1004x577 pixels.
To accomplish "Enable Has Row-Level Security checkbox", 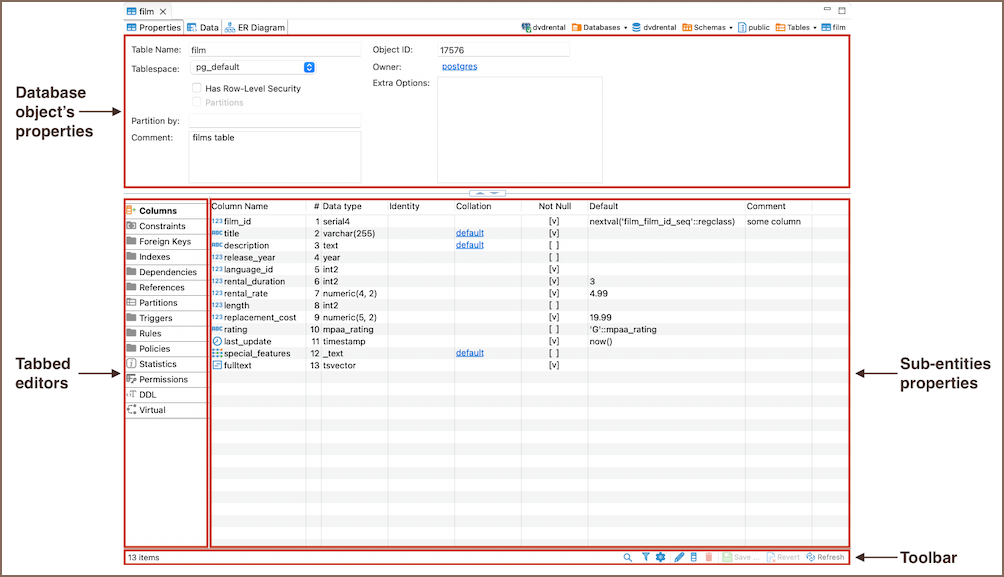I will tap(197, 88).
